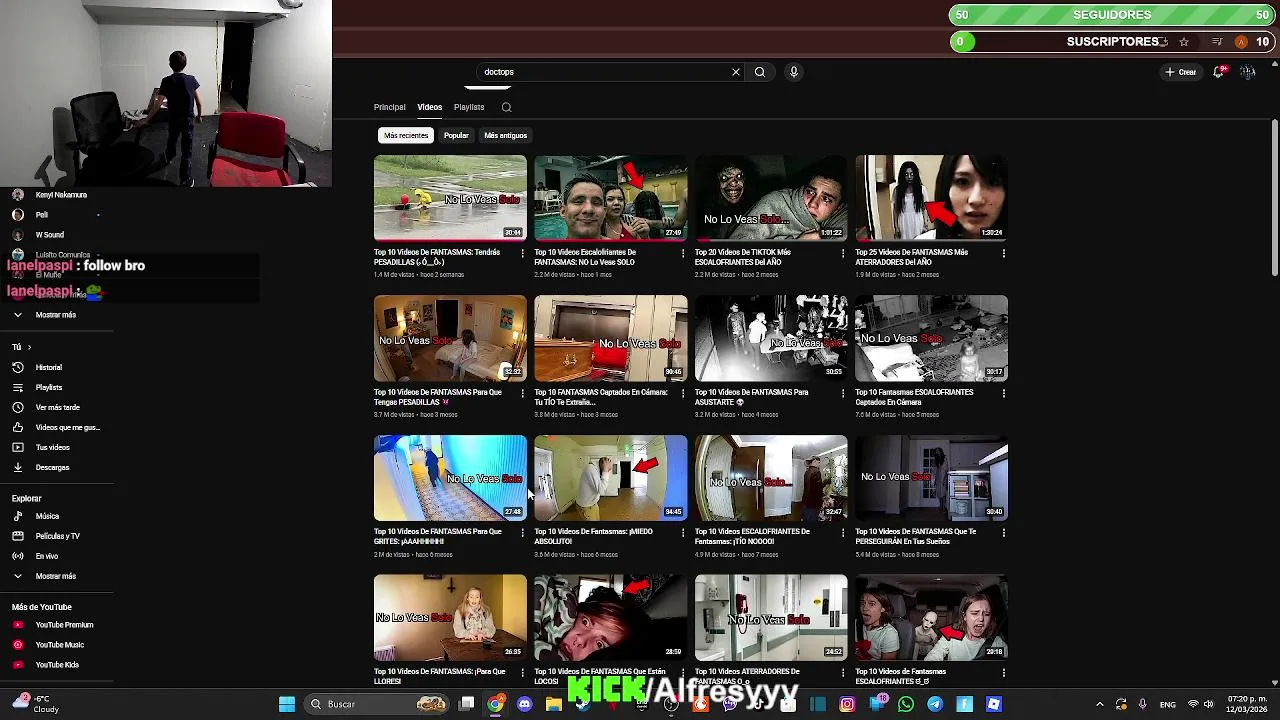Show hidden system tray icons
The image size is (1280, 720).
[x=1100, y=704]
